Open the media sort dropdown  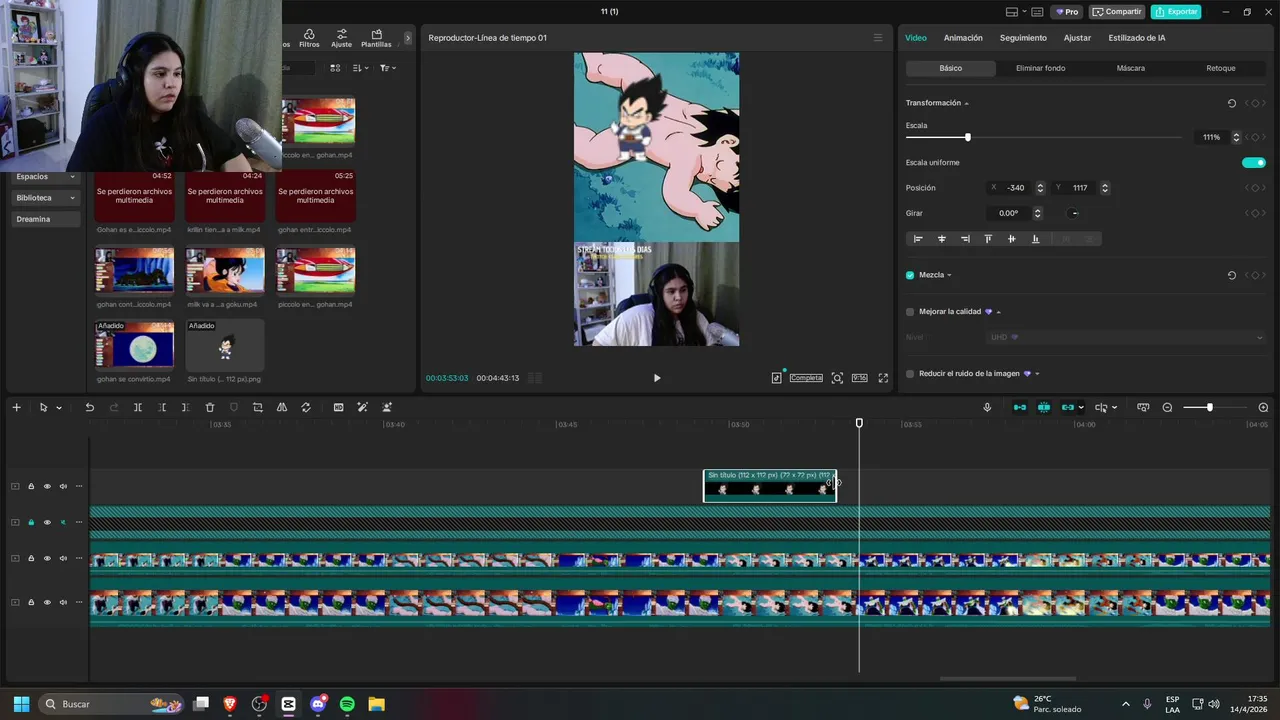pos(361,68)
